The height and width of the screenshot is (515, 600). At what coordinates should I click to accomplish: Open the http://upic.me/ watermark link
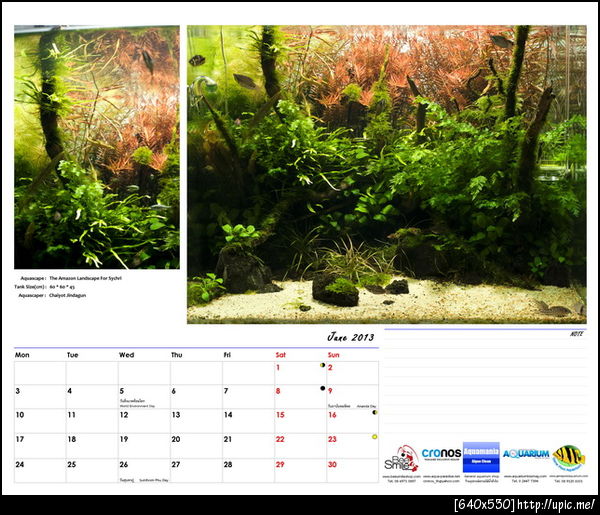pyautogui.click(x=556, y=505)
